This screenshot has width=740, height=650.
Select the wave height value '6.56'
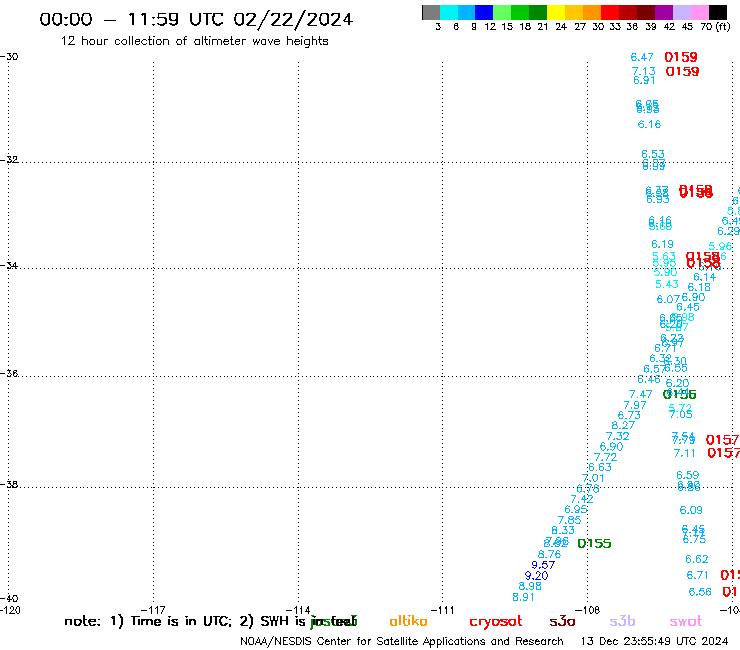[x=700, y=592]
